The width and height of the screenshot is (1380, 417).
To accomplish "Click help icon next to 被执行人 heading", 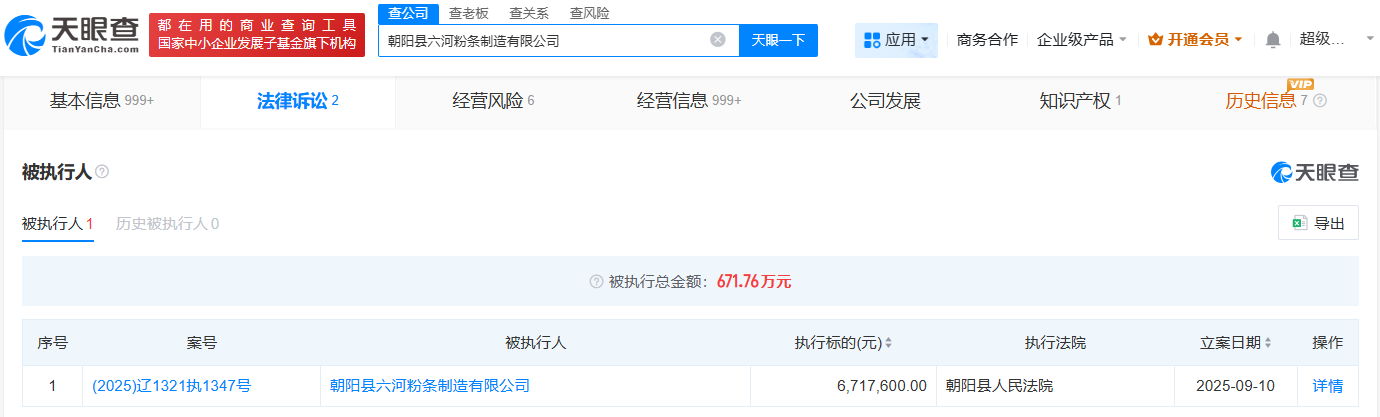I will (x=102, y=172).
